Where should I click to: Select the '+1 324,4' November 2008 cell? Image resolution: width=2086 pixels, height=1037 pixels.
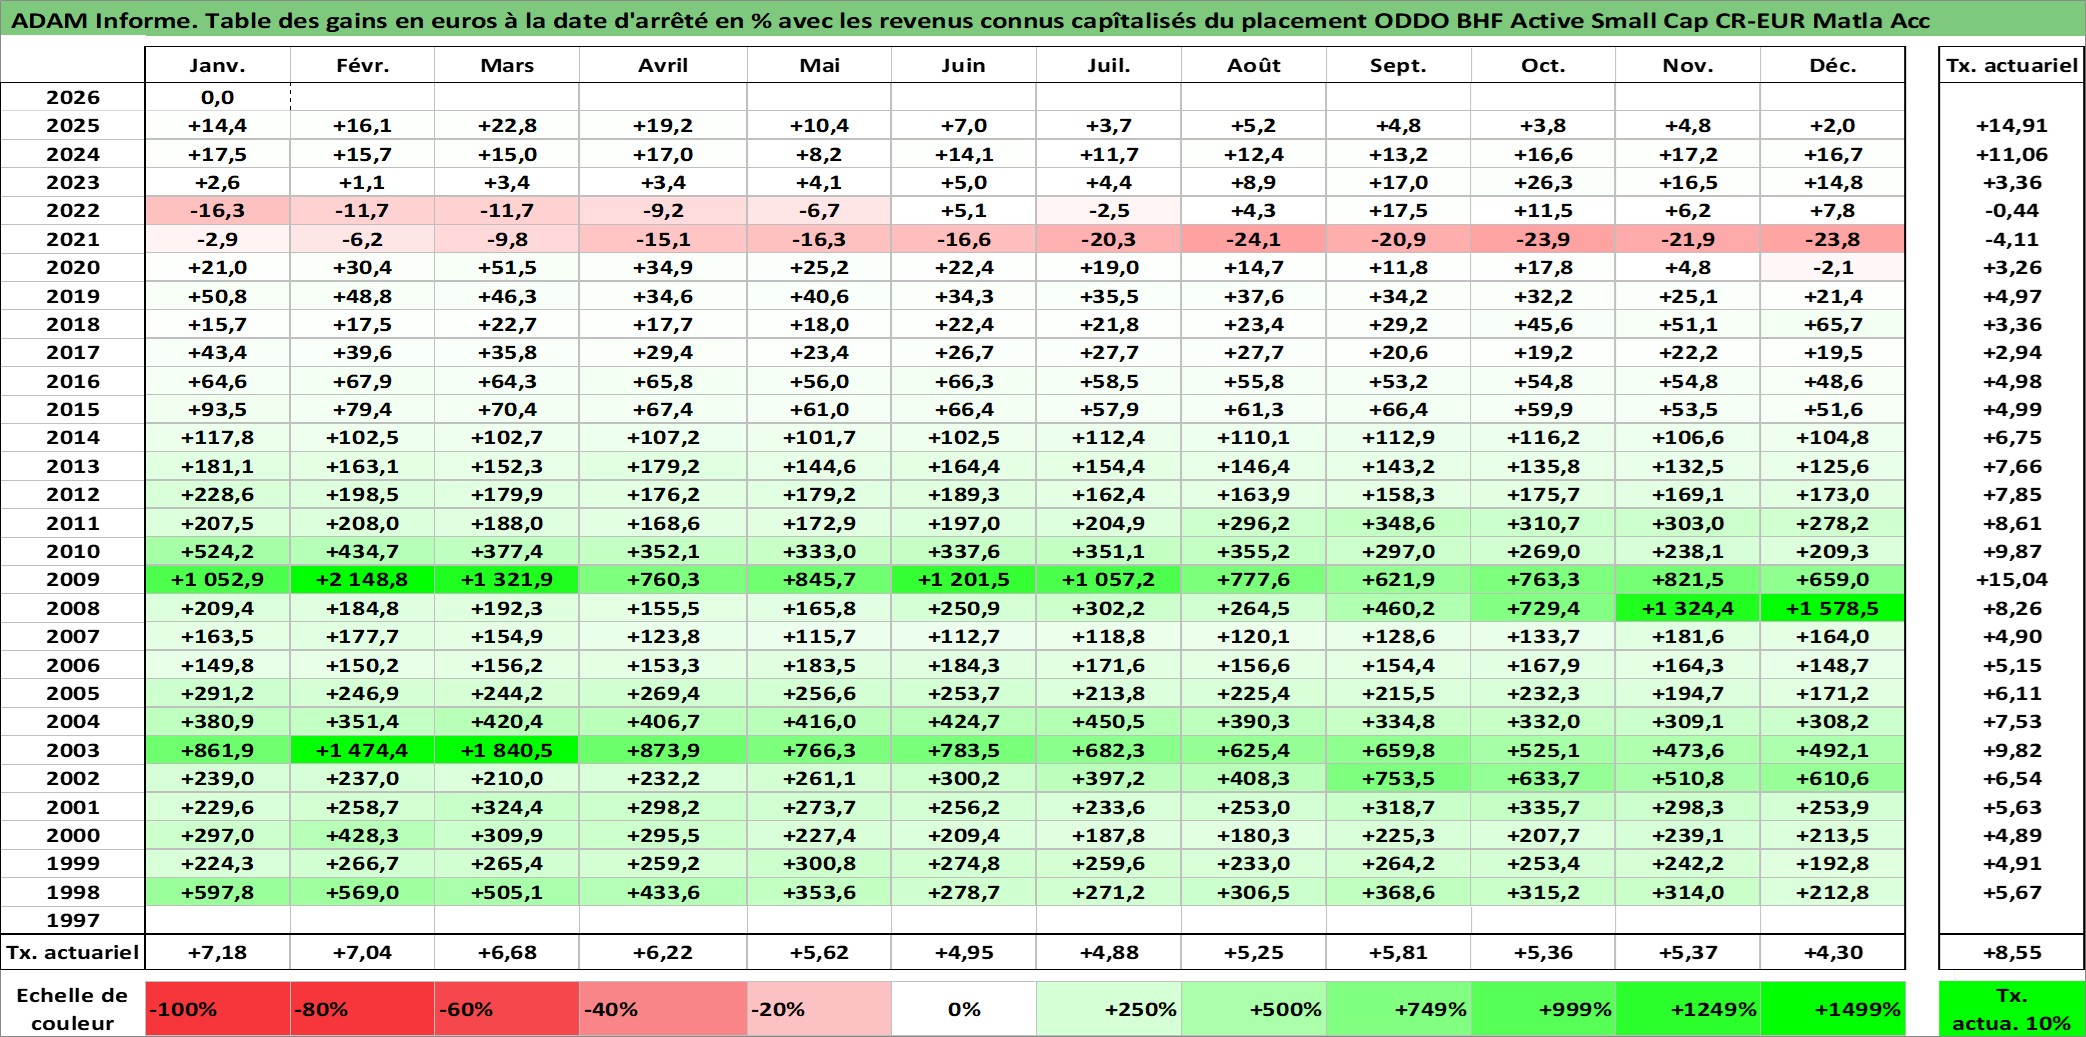(x=1688, y=608)
